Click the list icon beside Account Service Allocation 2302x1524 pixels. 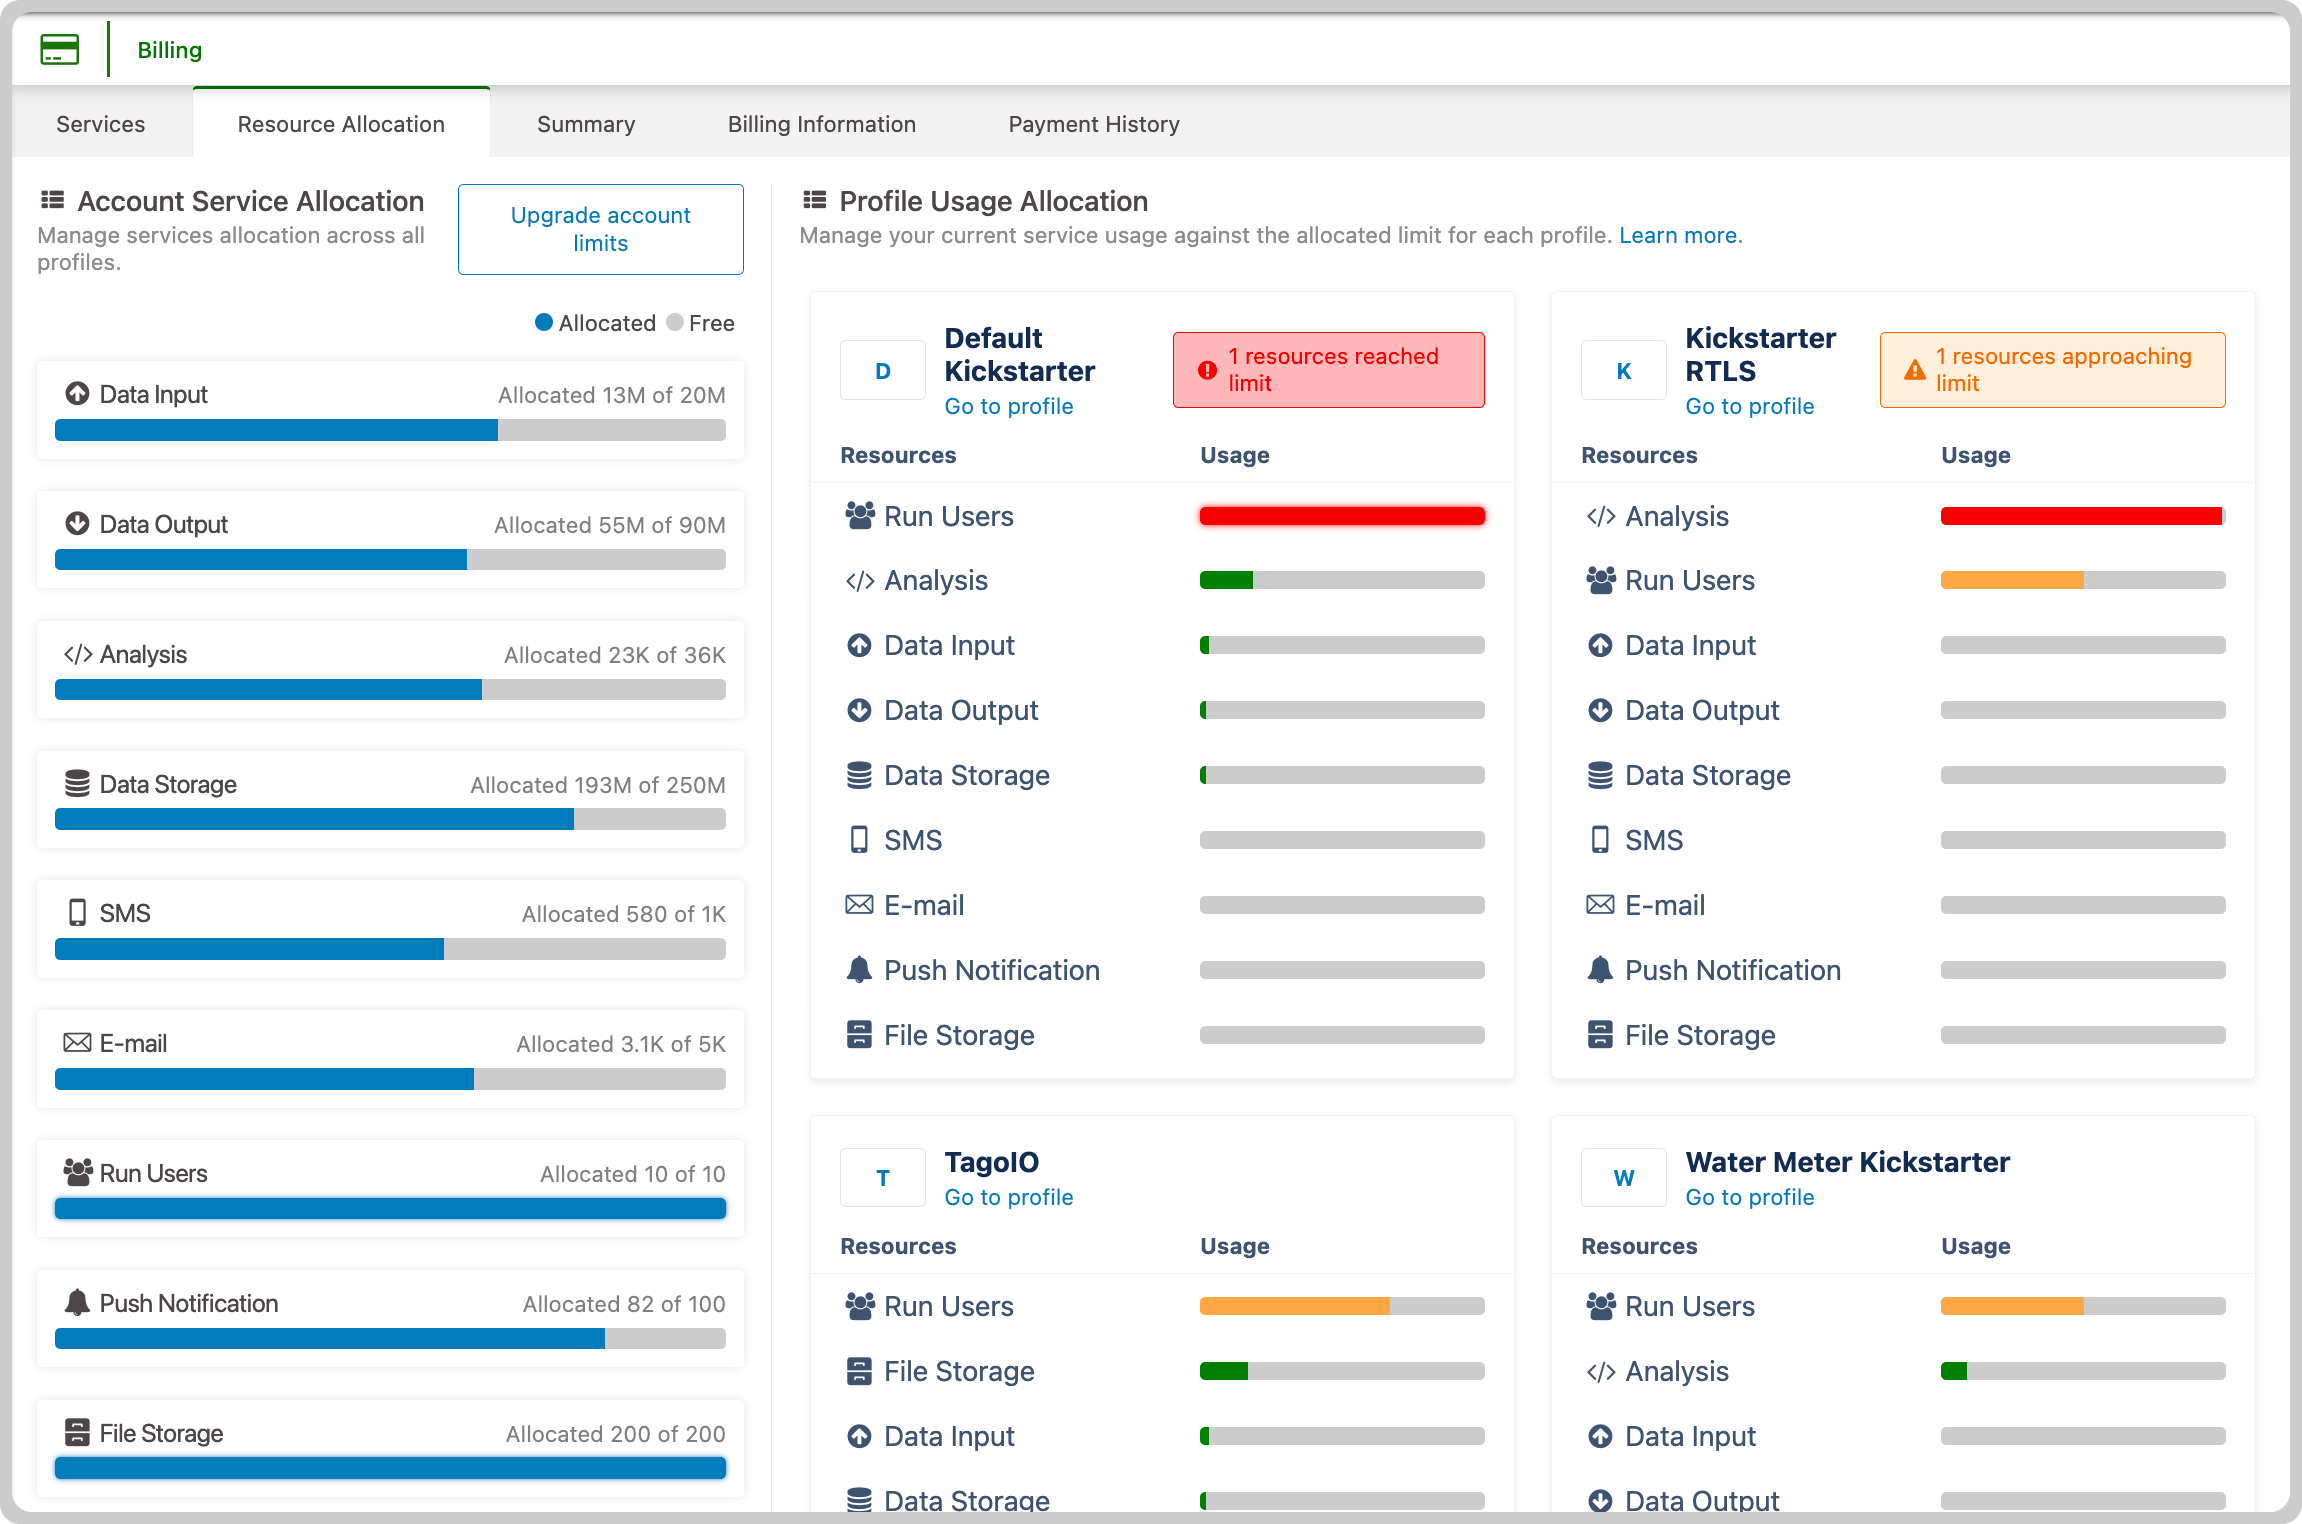(x=52, y=200)
